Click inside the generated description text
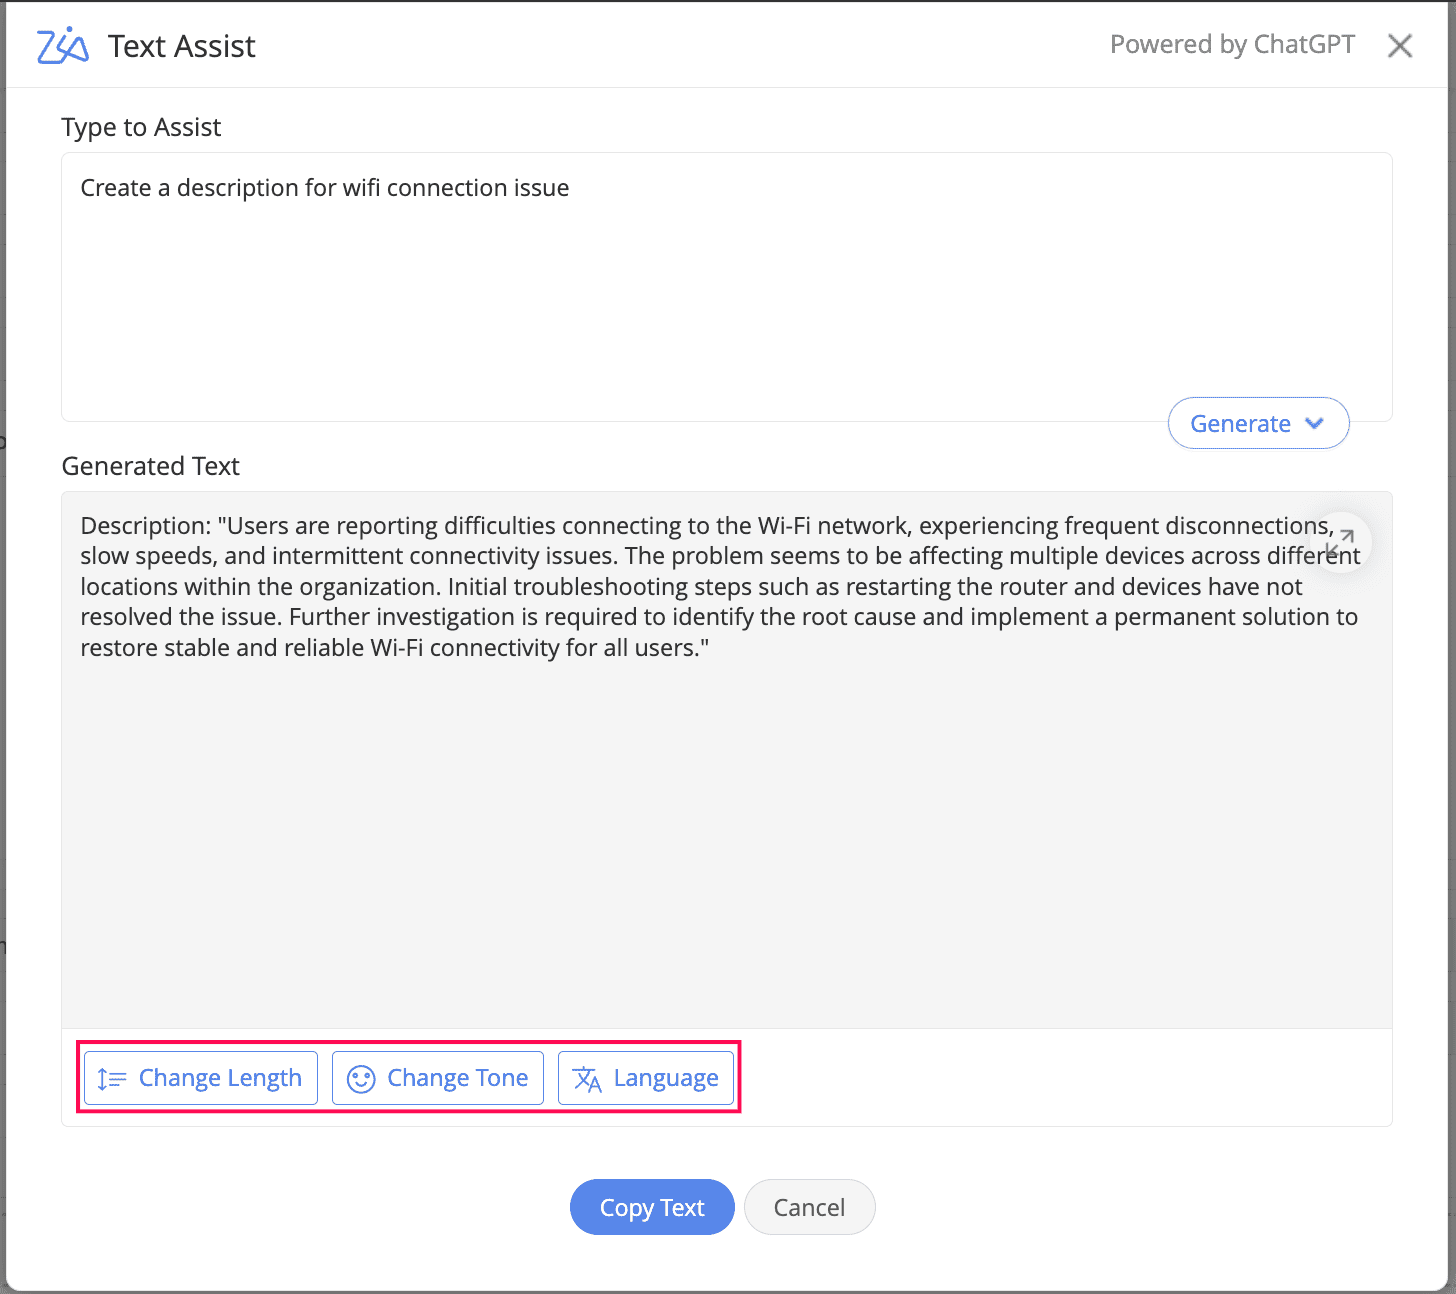This screenshot has width=1456, height=1294. [720, 587]
